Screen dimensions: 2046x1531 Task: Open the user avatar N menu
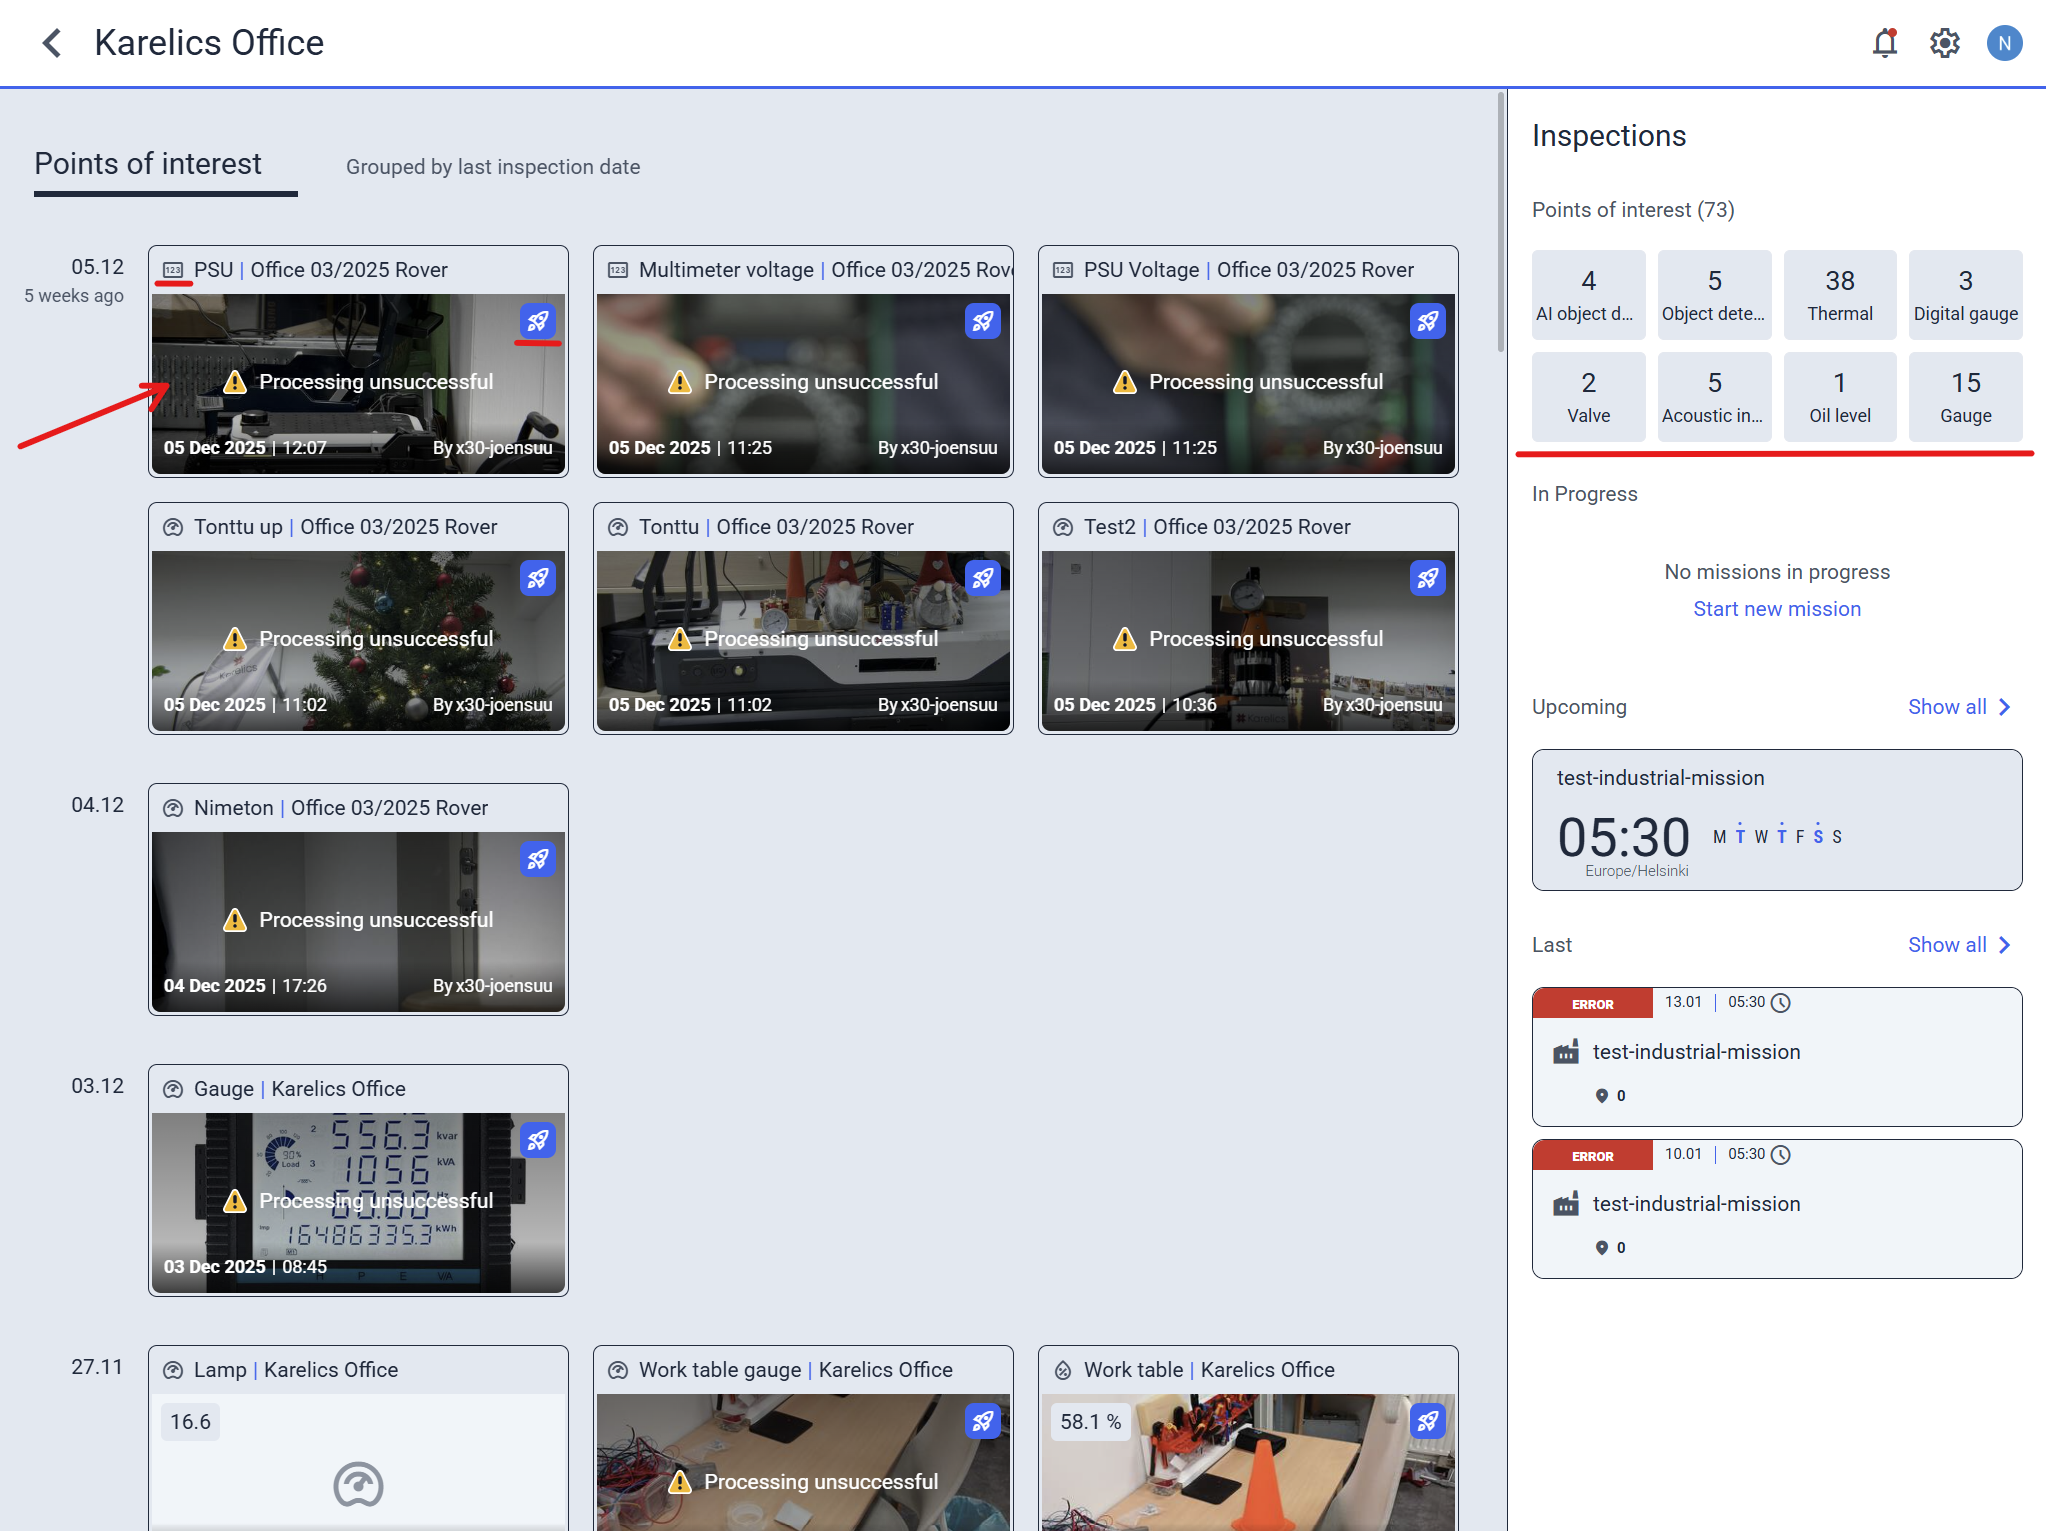tap(2004, 43)
